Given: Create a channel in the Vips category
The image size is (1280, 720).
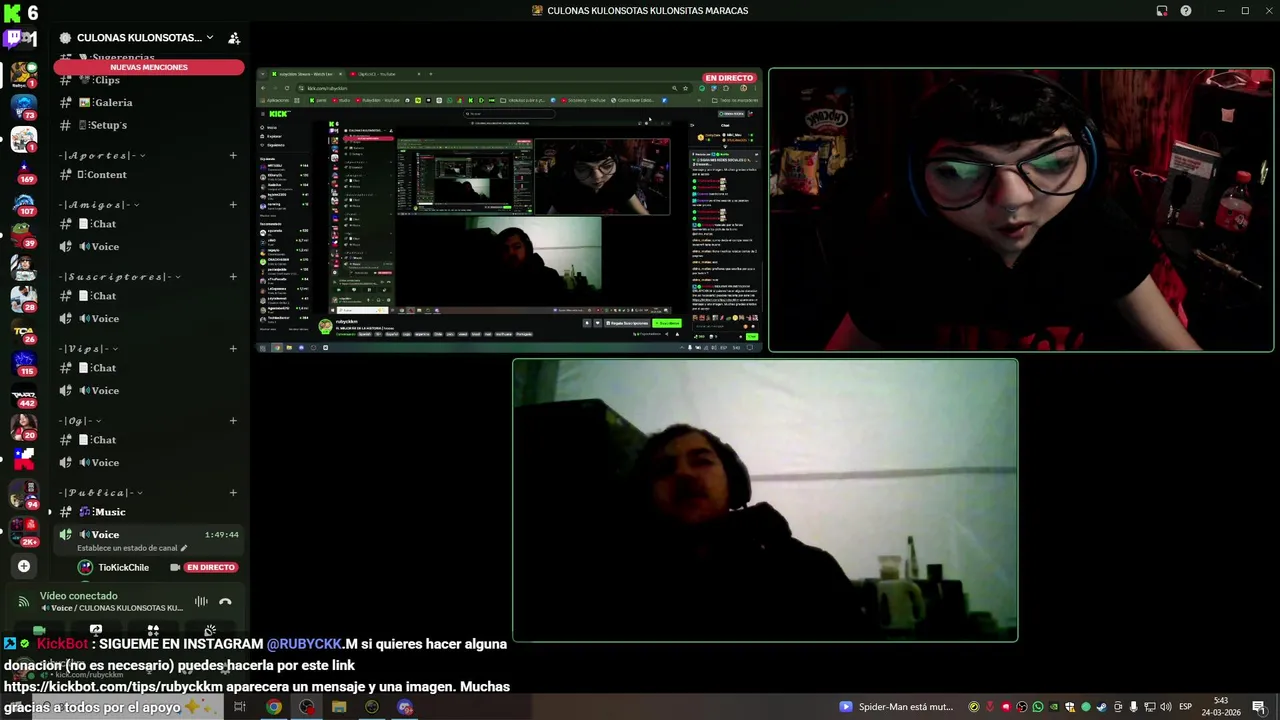Looking at the screenshot, I should (233, 349).
